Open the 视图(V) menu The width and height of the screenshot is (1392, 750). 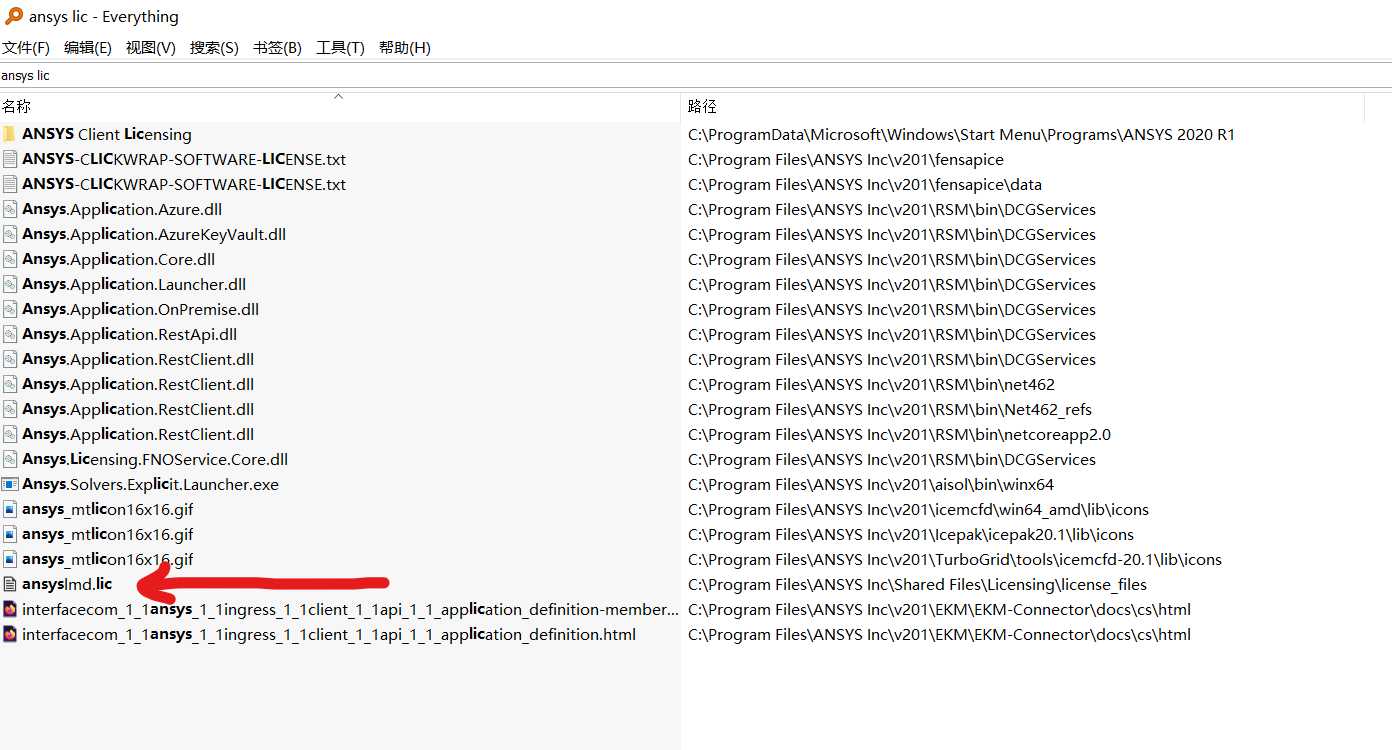click(151, 48)
